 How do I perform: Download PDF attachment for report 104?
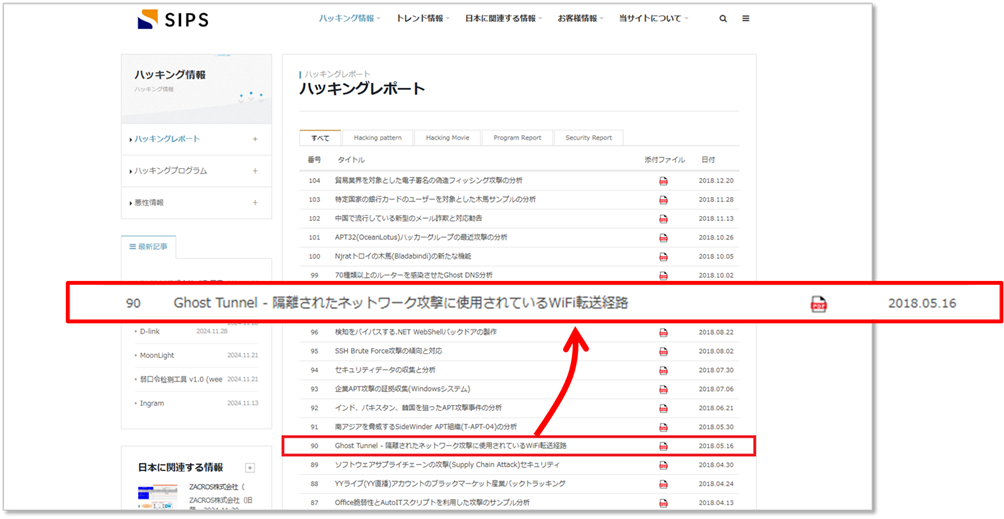click(x=663, y=181)
